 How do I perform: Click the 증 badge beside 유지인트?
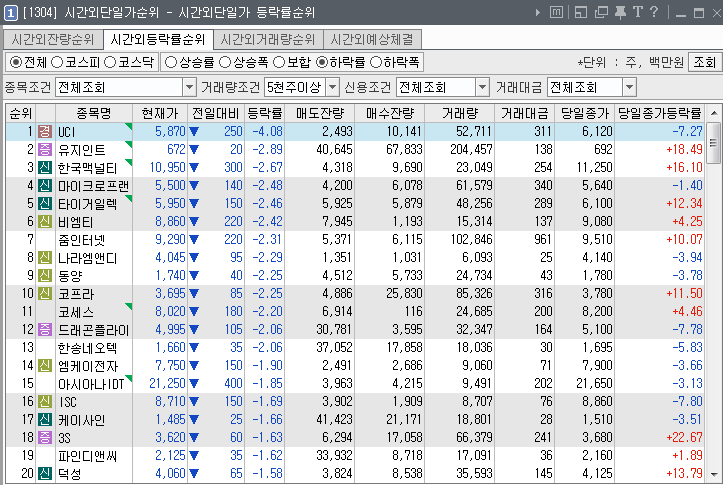pos(45,150)
